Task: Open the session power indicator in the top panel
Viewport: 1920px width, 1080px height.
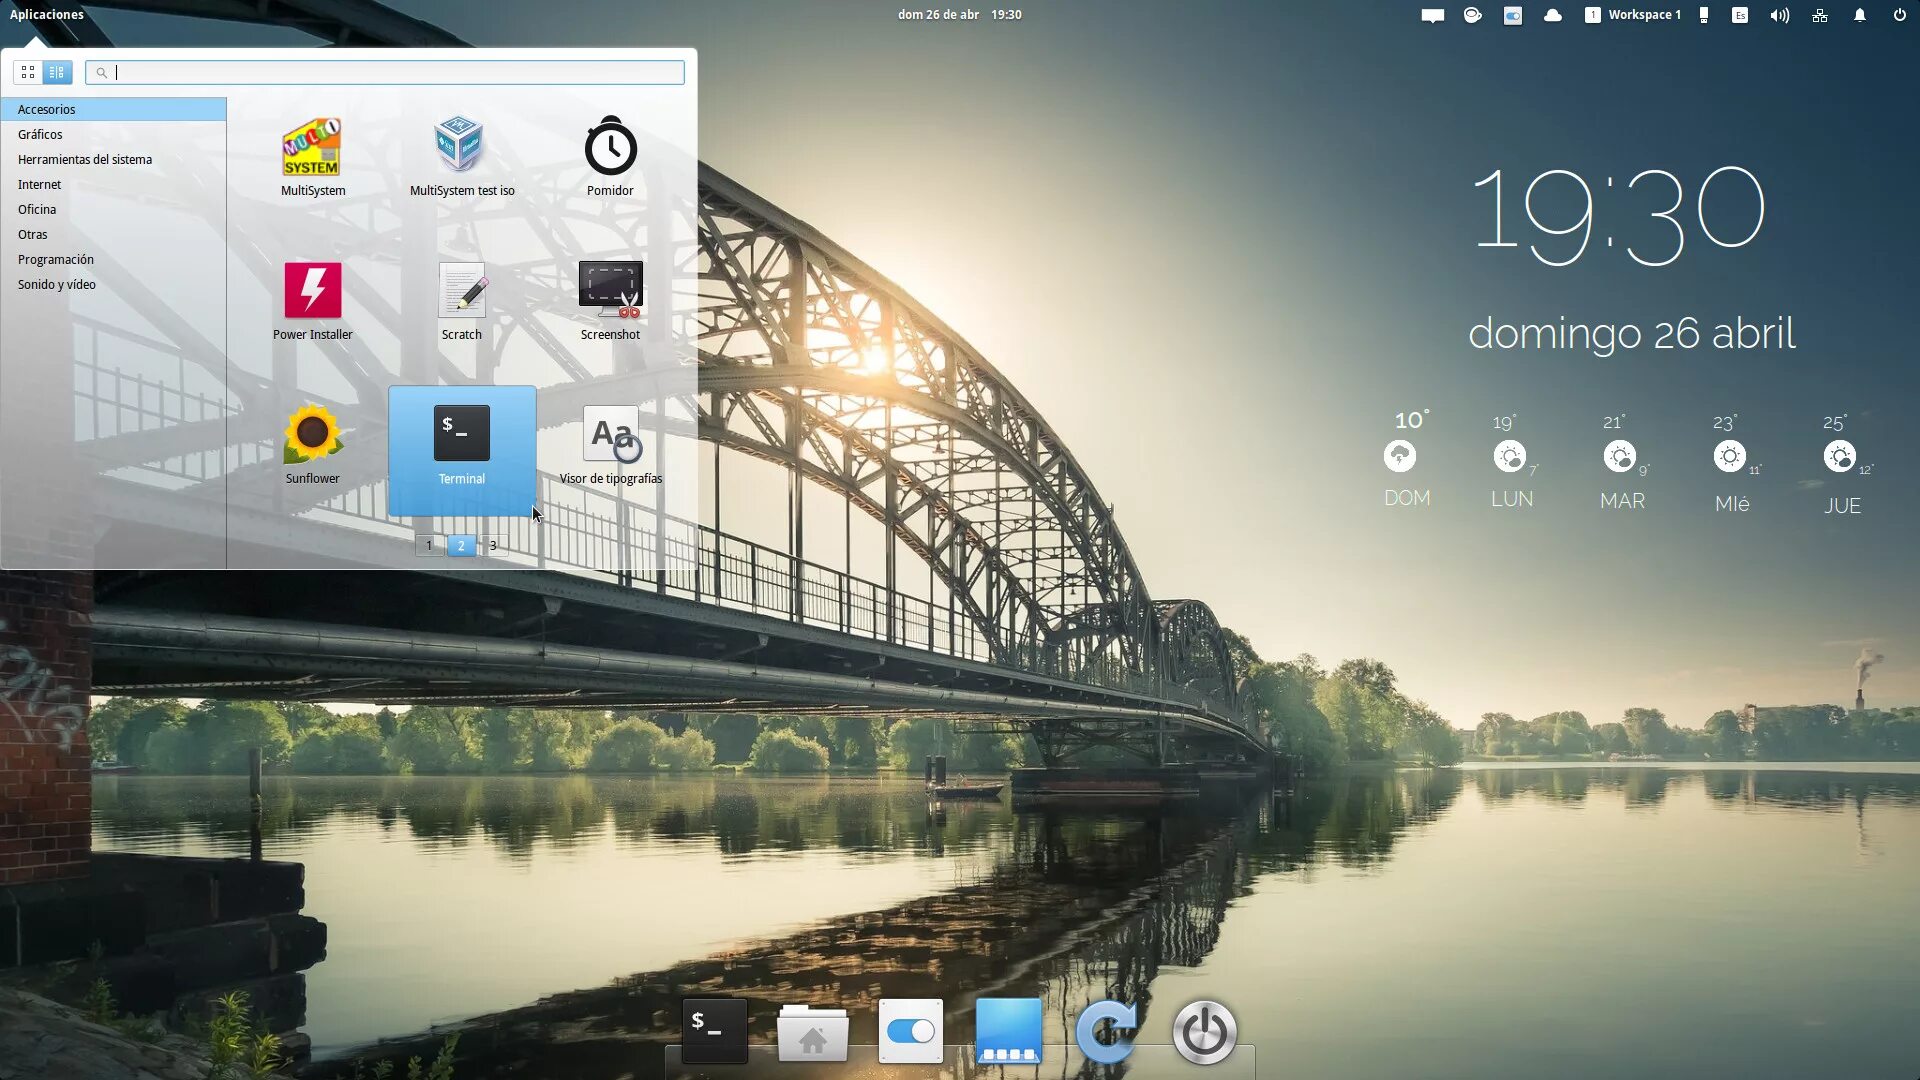Action: pyautogui.click(x=1899, y=15)
